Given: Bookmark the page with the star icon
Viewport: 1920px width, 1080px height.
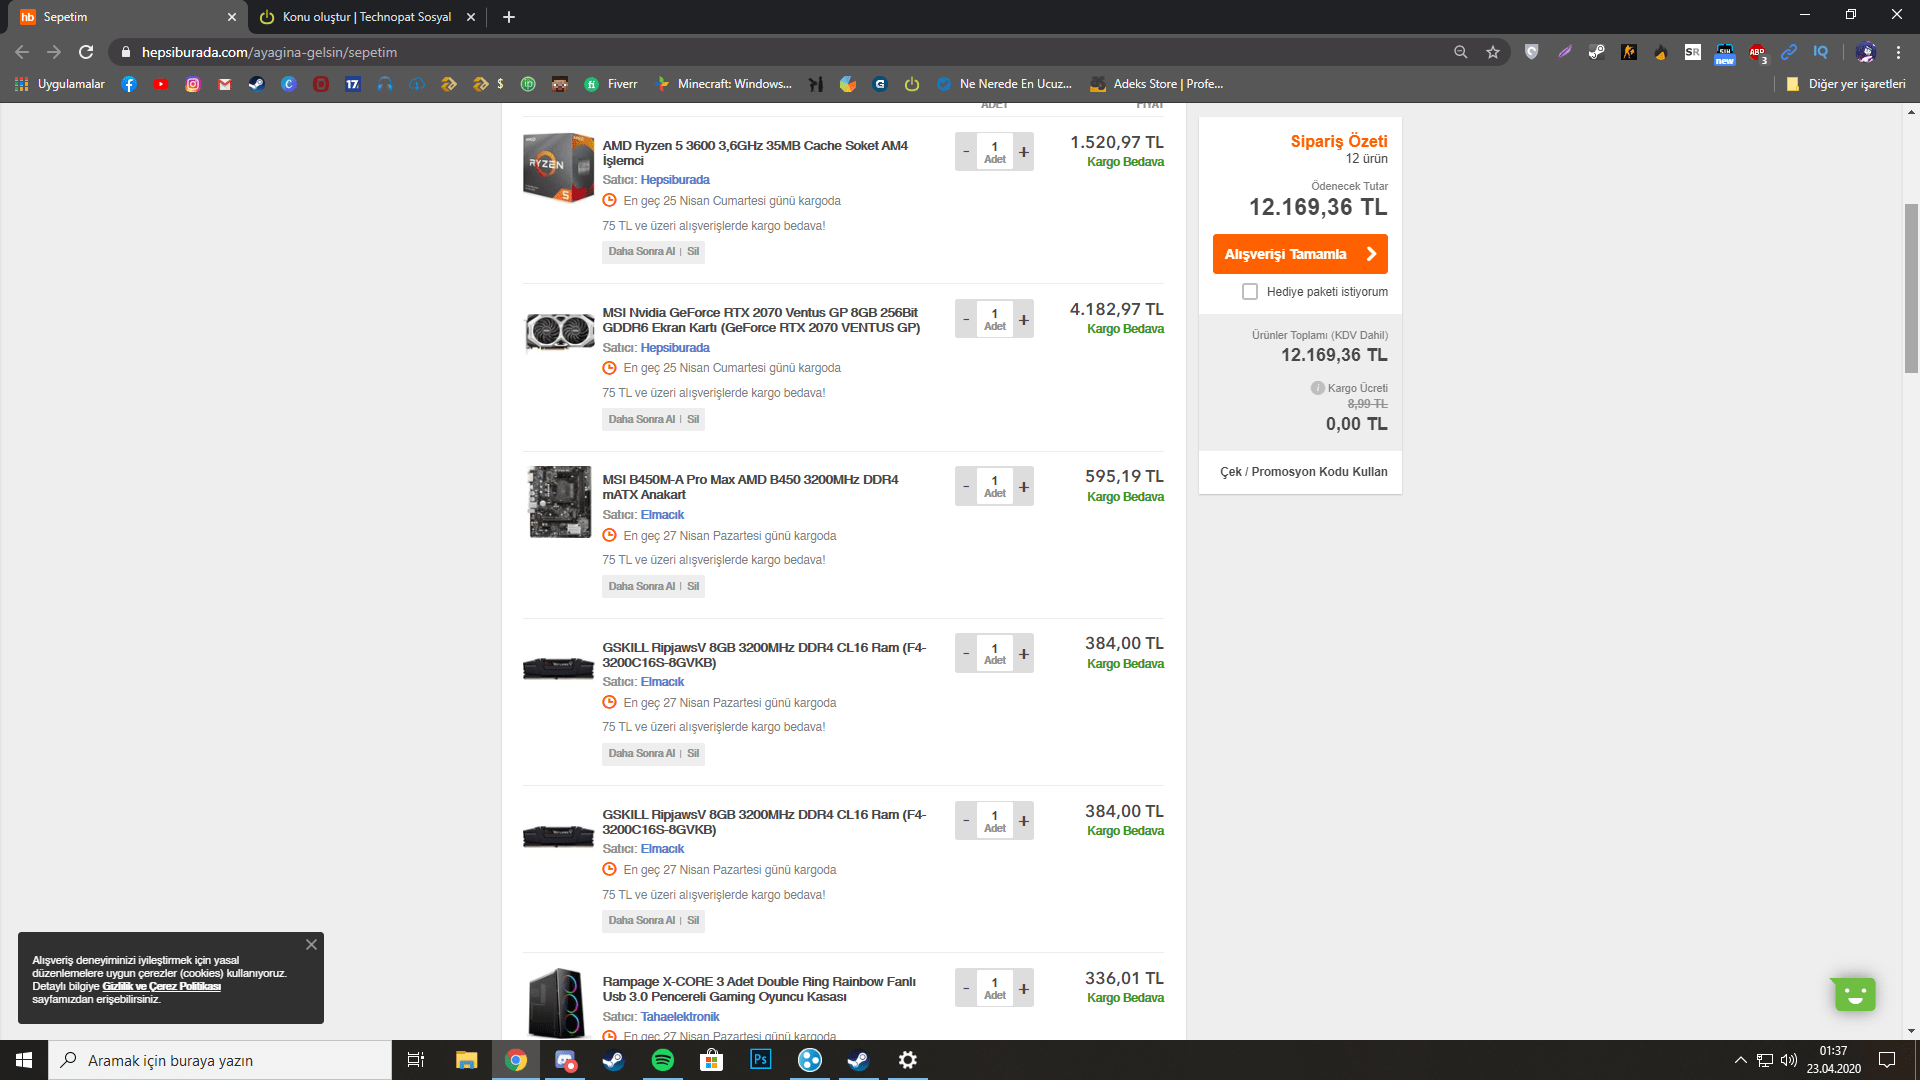Looking at the screenshot, I should pos(1493,52).
